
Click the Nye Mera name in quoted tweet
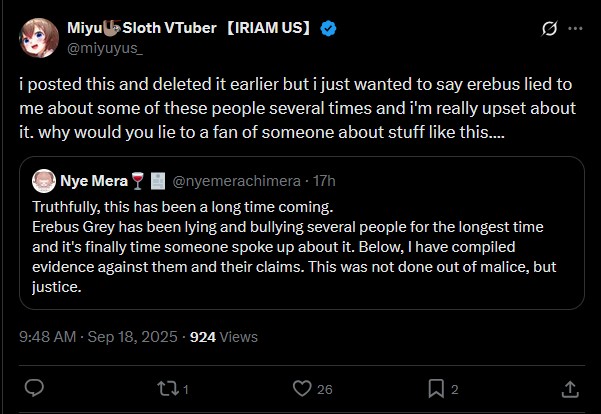[x=93, y=181]
